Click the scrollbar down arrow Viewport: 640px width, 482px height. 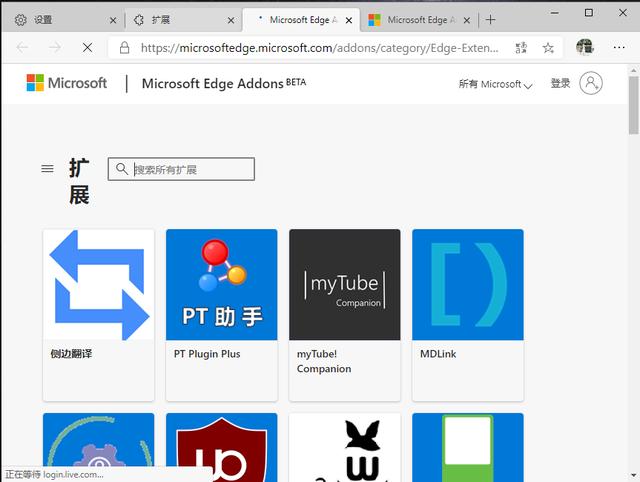coord(633,476)
